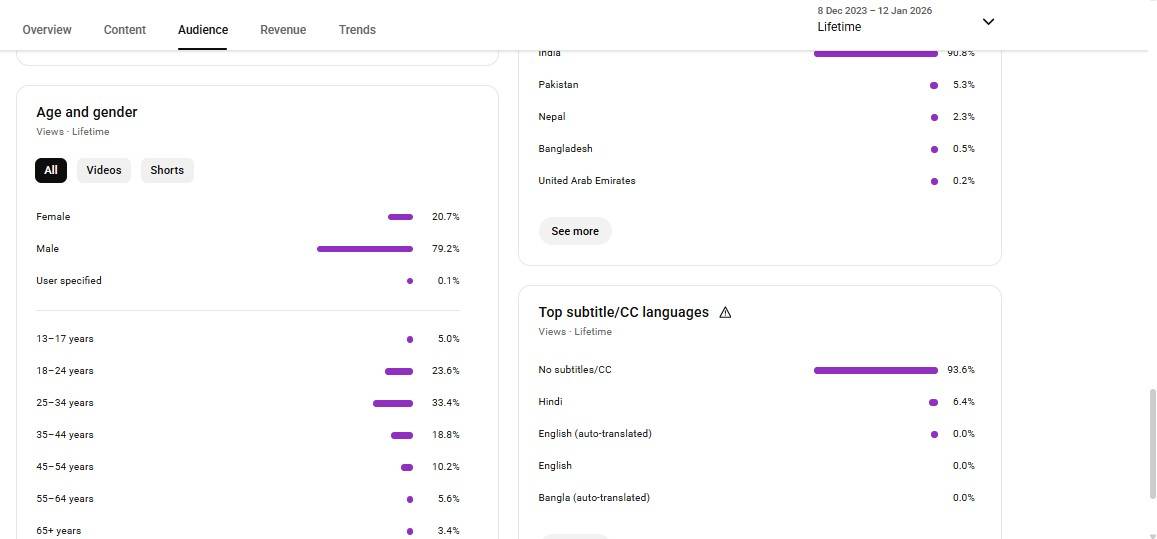Select the Audience tab
The height and width of the screenshot is (539, 1157).
(203, 30)
